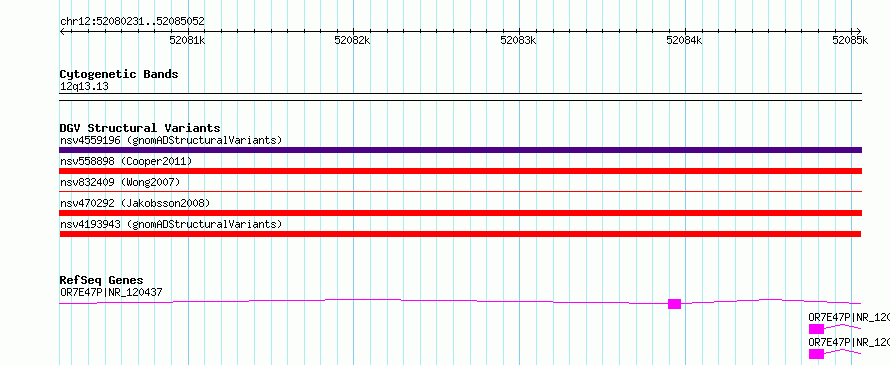
Task: Click nsv470292 (Jakobsson2008) label
Action: [135, 203]
